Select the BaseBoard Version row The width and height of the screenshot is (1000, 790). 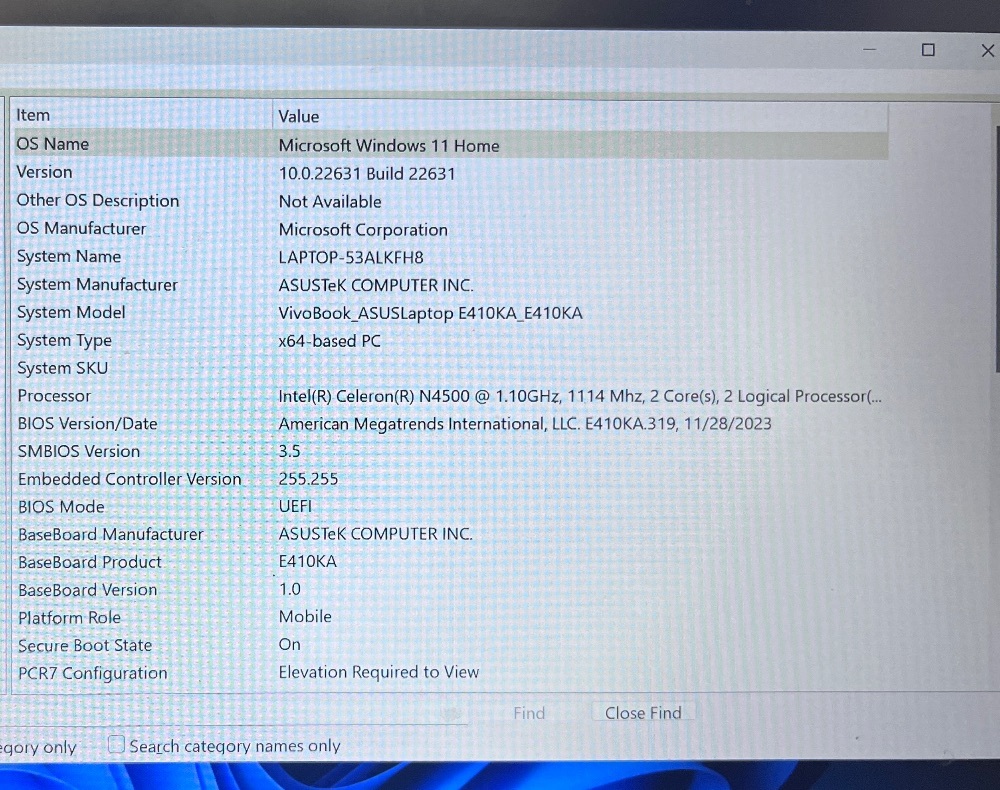click(450, 590)
